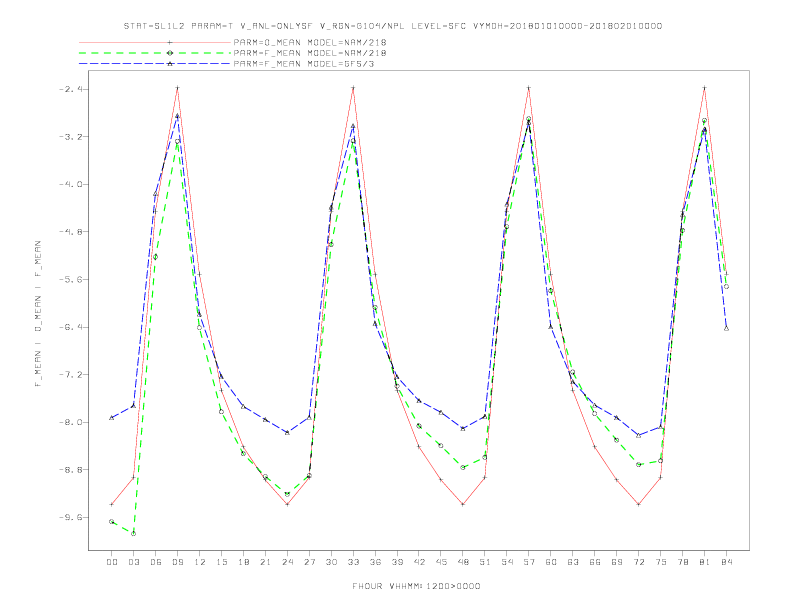Click the blue triangle data point at hour 00

coord(112,418)
